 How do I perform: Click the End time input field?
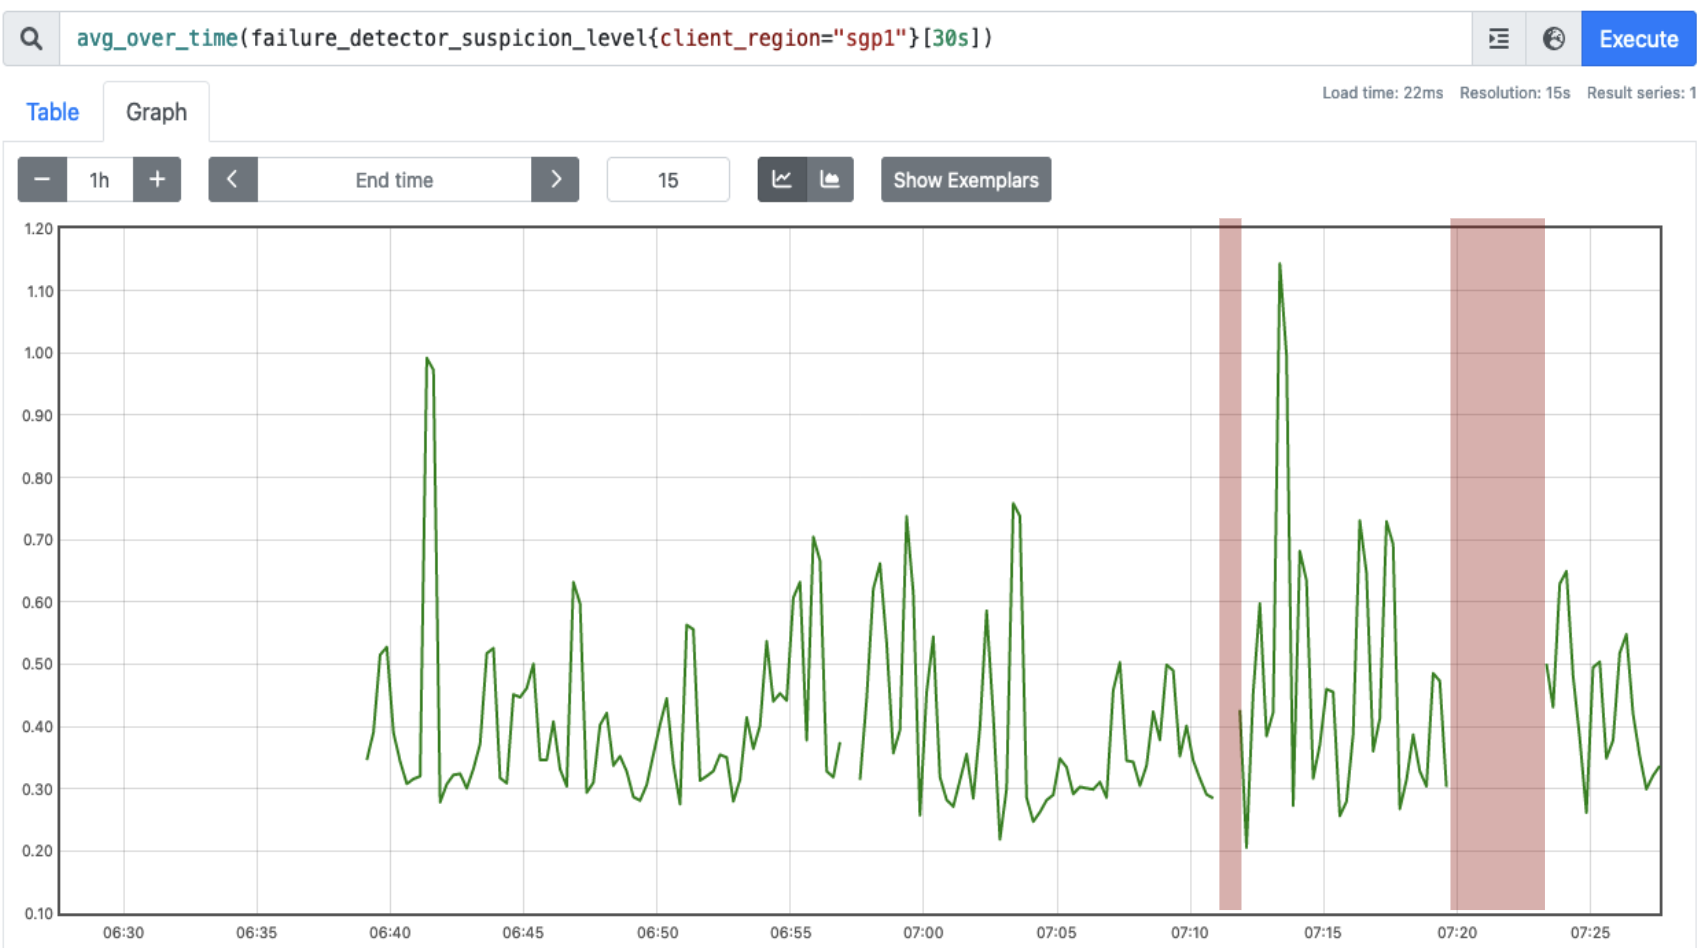pyautogui.click(x=394, y=180)
